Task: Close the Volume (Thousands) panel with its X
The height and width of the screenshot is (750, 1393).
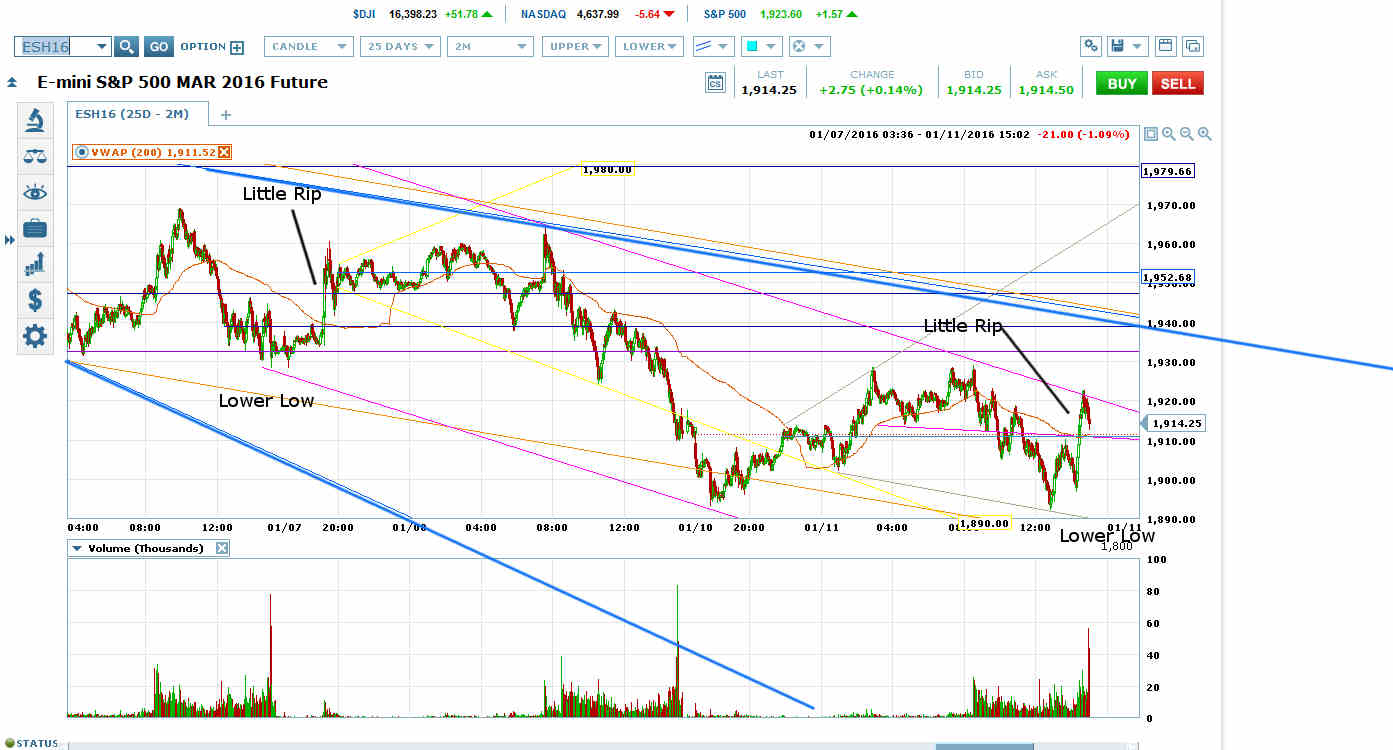Action: 222,548
